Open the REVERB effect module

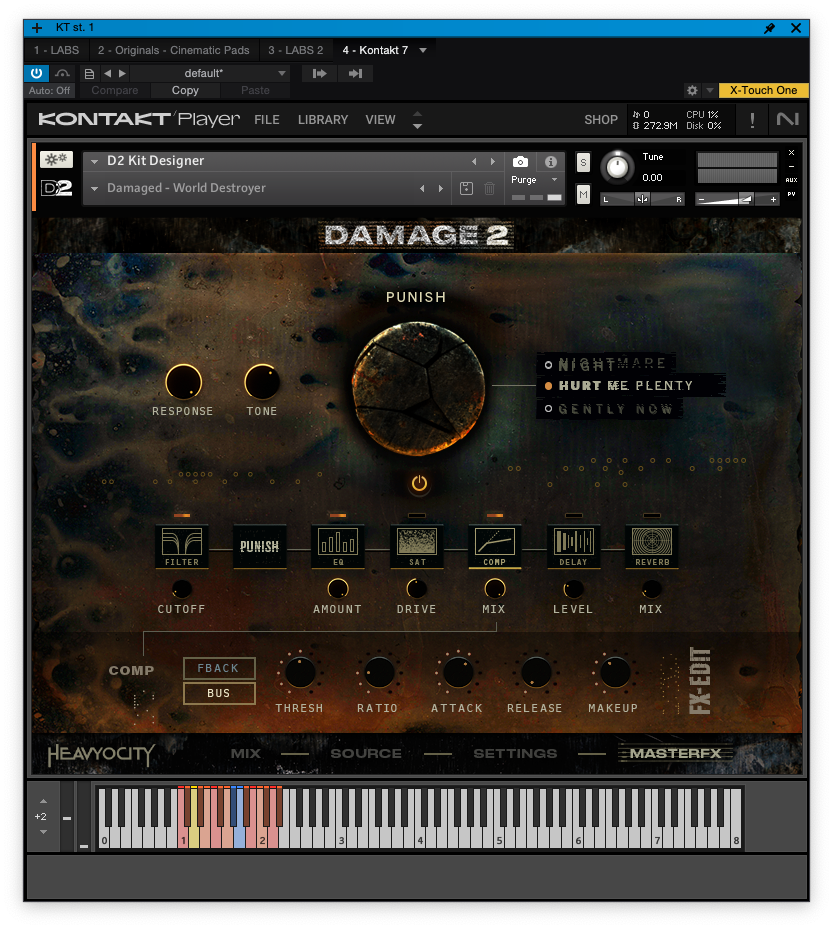(652, 546)
